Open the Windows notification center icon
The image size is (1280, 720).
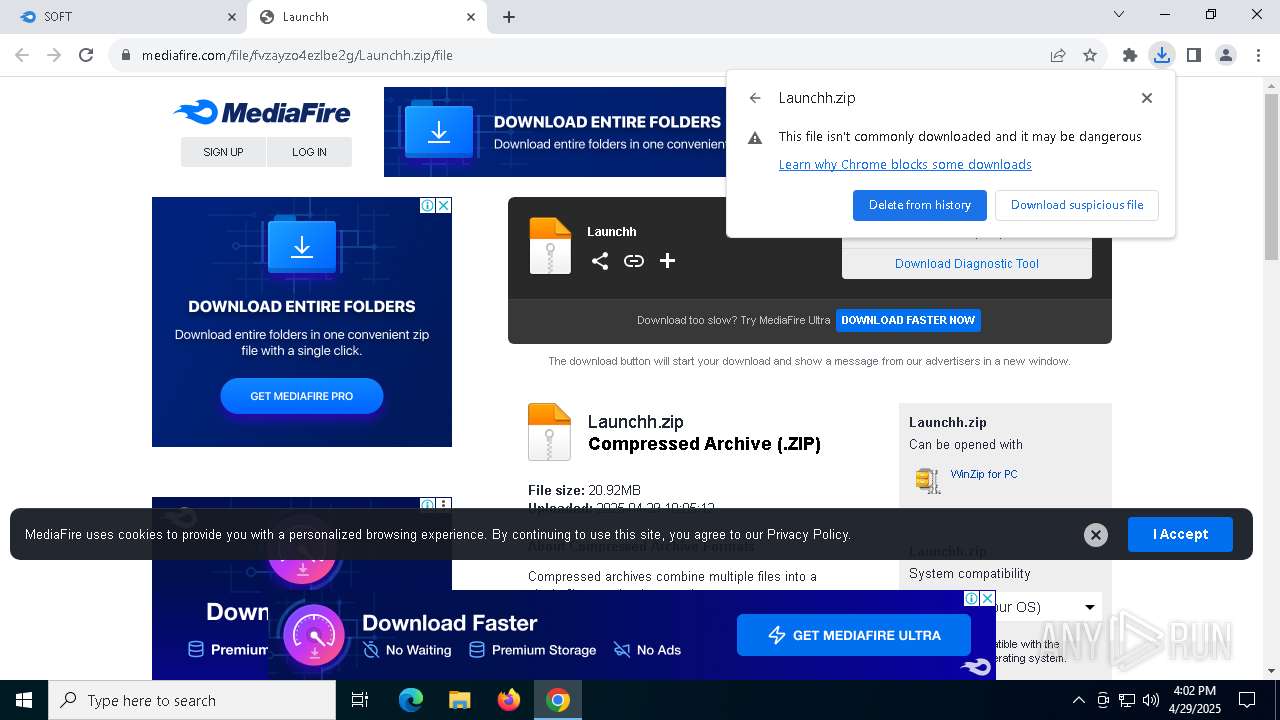(x=1247, y=700)
